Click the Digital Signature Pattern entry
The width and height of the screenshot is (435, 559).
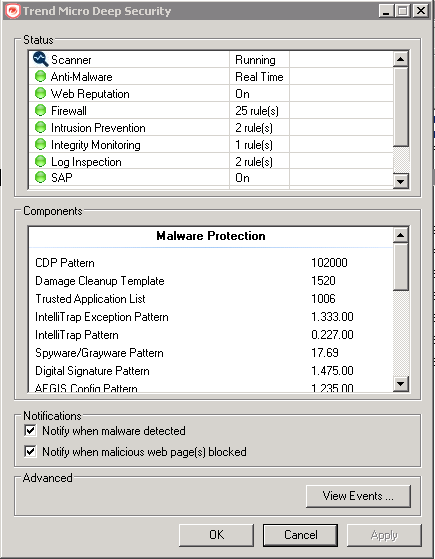92,371
